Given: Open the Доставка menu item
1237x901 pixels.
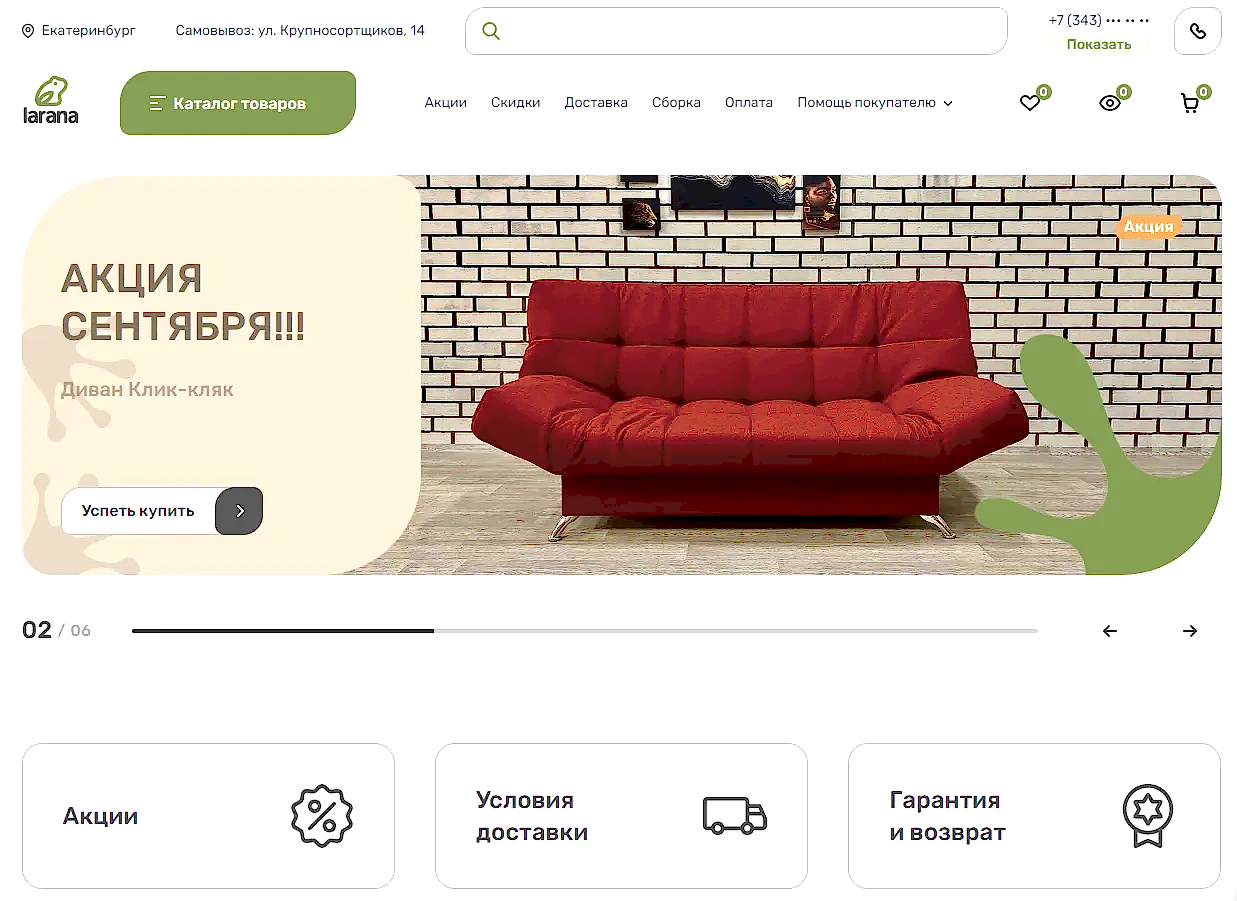Looking at the screenshot, I should click(596, 102).
